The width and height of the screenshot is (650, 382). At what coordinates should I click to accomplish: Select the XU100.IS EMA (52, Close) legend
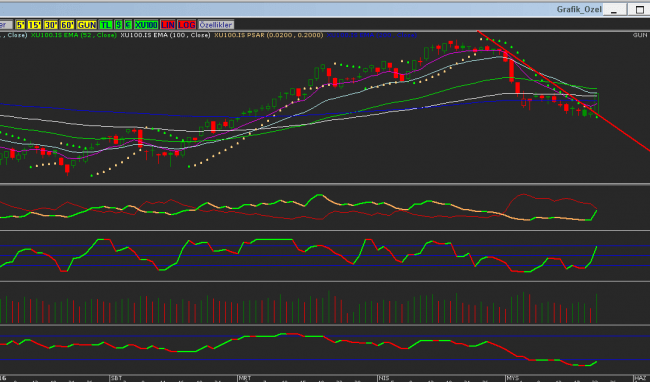point(73,35)
